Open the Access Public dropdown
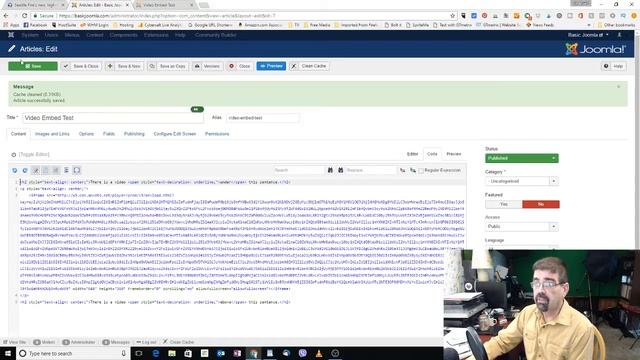 (x=522, y=227)
